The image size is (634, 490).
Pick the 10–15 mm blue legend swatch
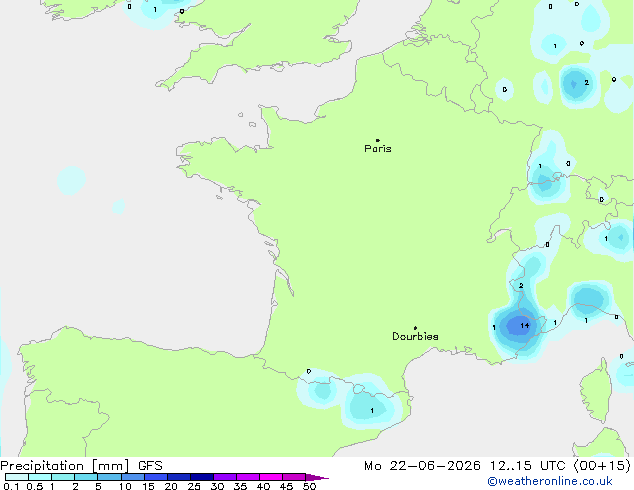tap(133, 477)
